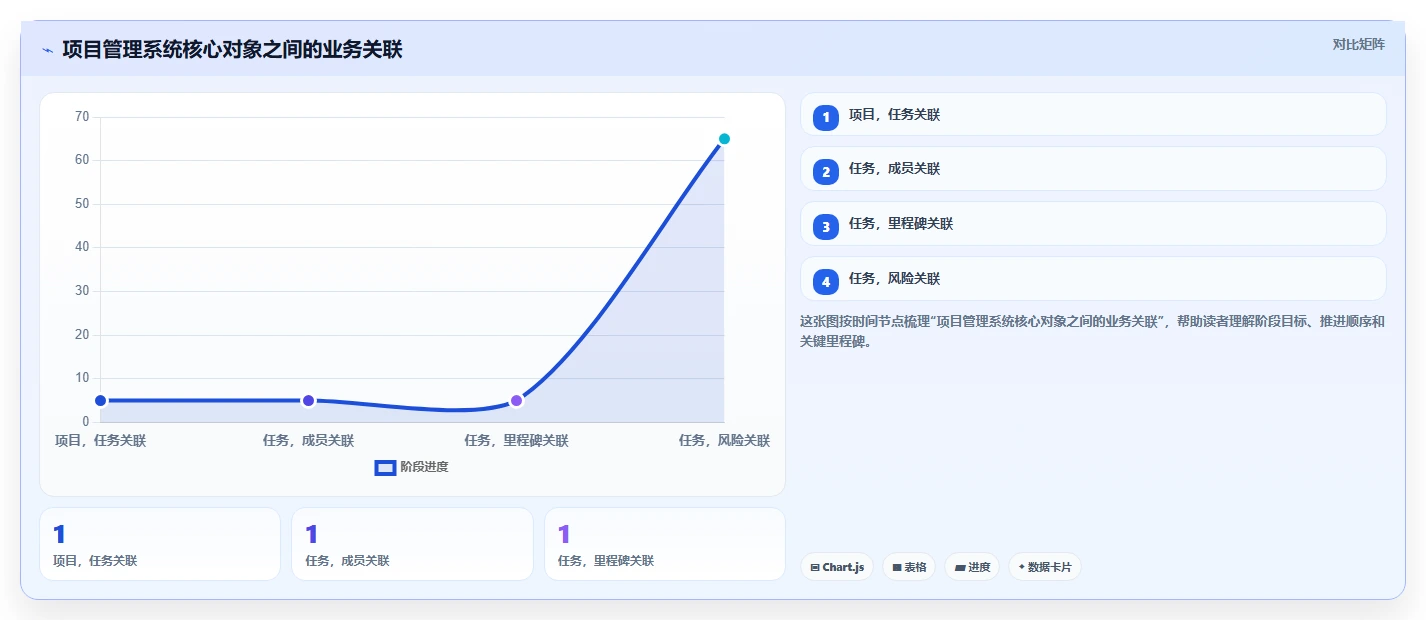Open the 项目，任务关联 data card
1426x620 pixels.
coord(160,544)
